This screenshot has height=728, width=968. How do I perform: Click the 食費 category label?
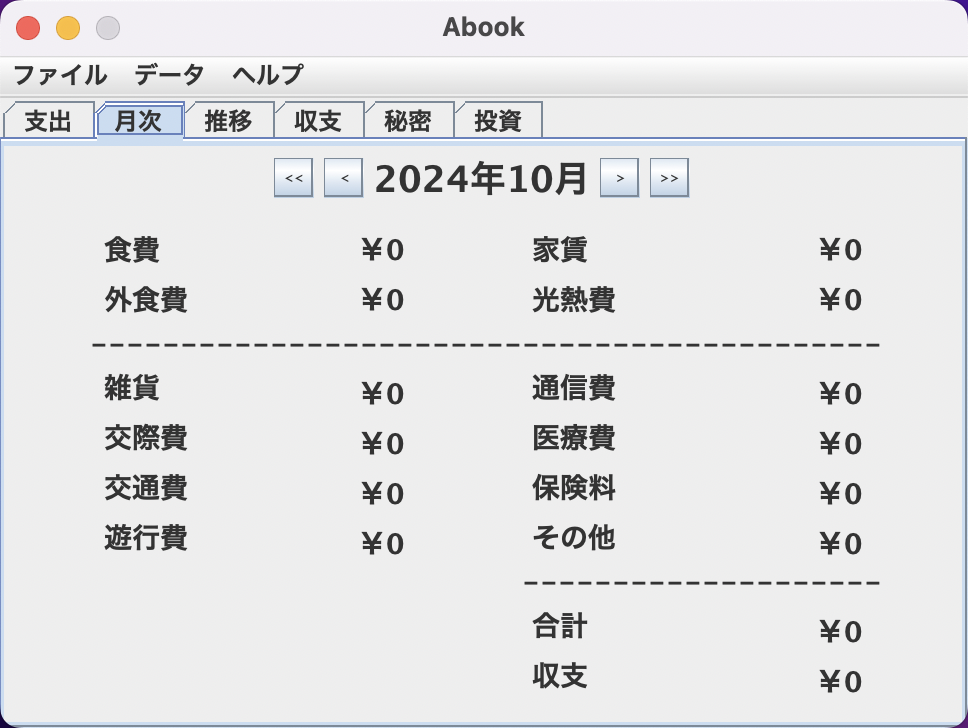point(131,250)
